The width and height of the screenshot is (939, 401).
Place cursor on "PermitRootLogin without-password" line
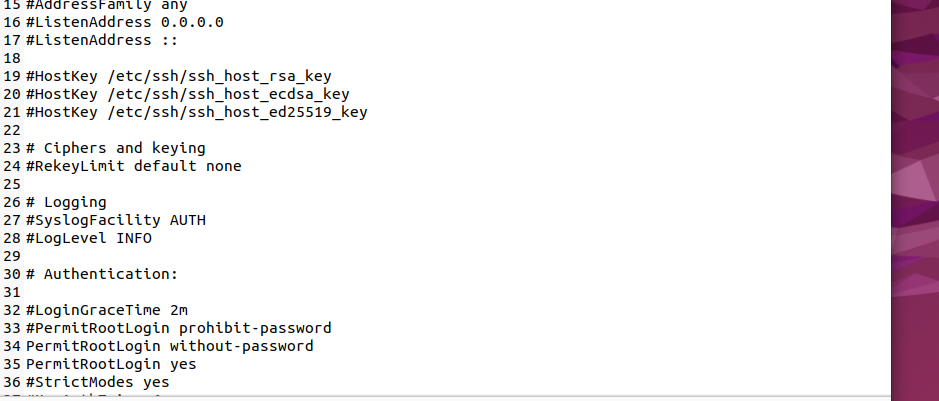coord(169,346)
